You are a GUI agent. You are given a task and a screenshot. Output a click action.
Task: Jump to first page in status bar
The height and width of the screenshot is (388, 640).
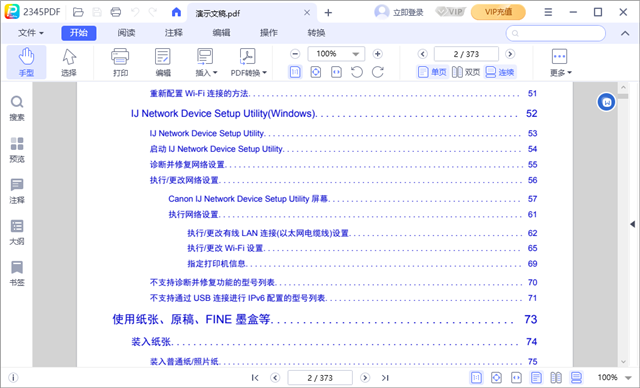click(x=255, y=378)
